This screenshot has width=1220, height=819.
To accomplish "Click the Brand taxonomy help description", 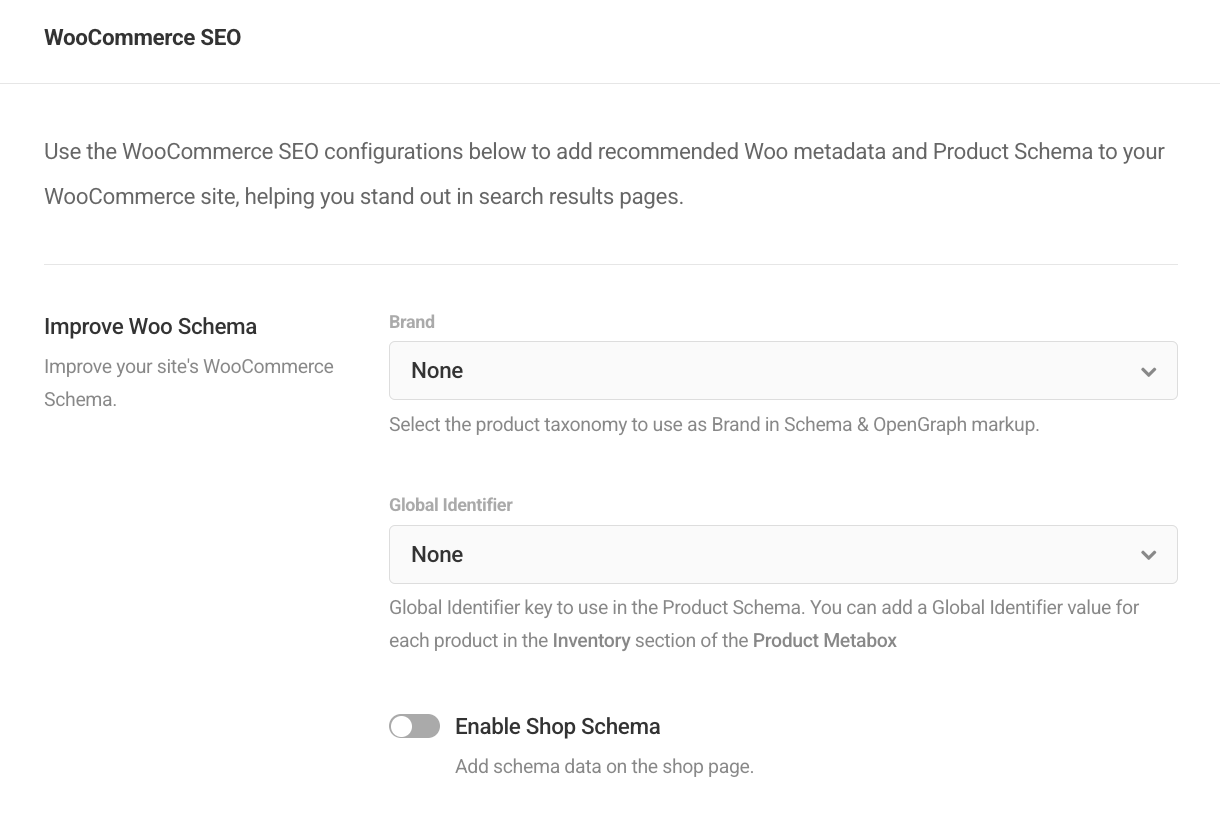I will (x=713, y=424).
